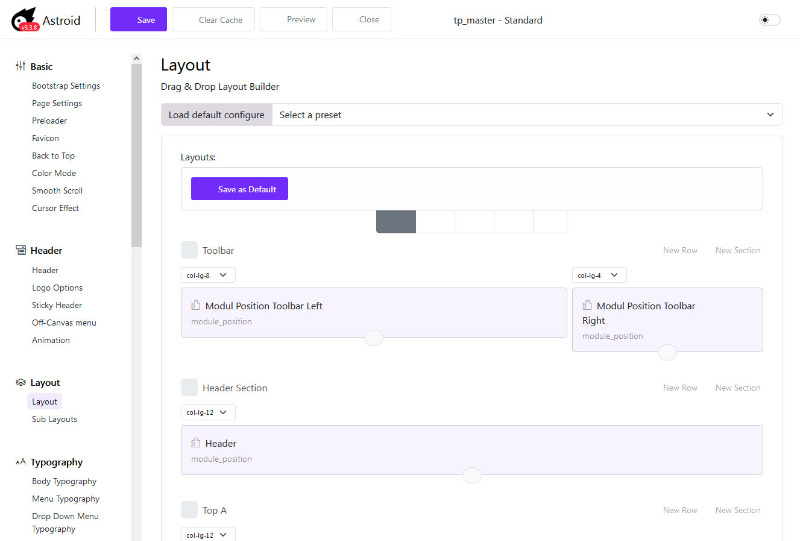Click the Modul Position Toolbar Right icon

[x=587, y=306]
